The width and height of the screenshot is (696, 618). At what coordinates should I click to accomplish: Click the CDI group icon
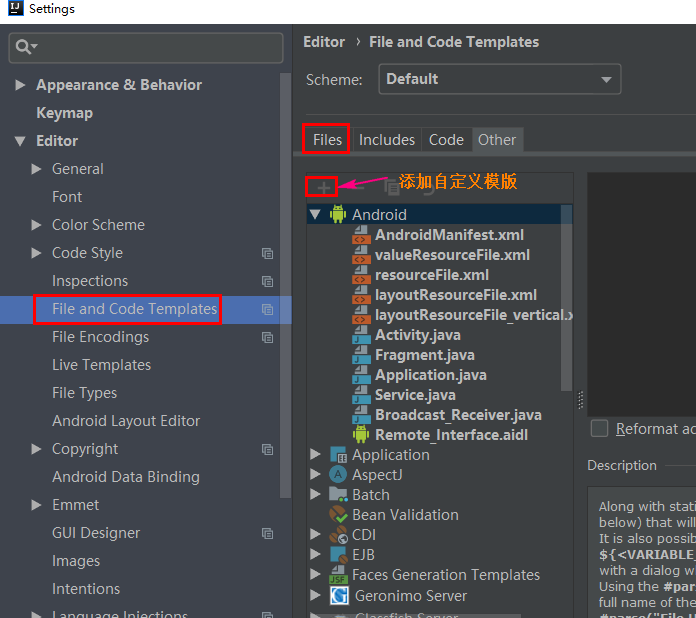tap(338, 535)
